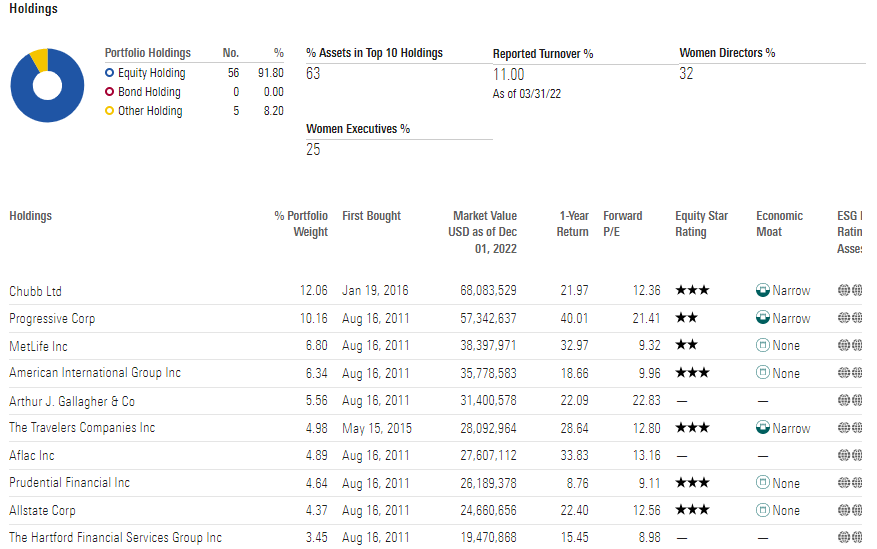
Task: Open the Aflac Inc holding link
Action: coord(32,456)
